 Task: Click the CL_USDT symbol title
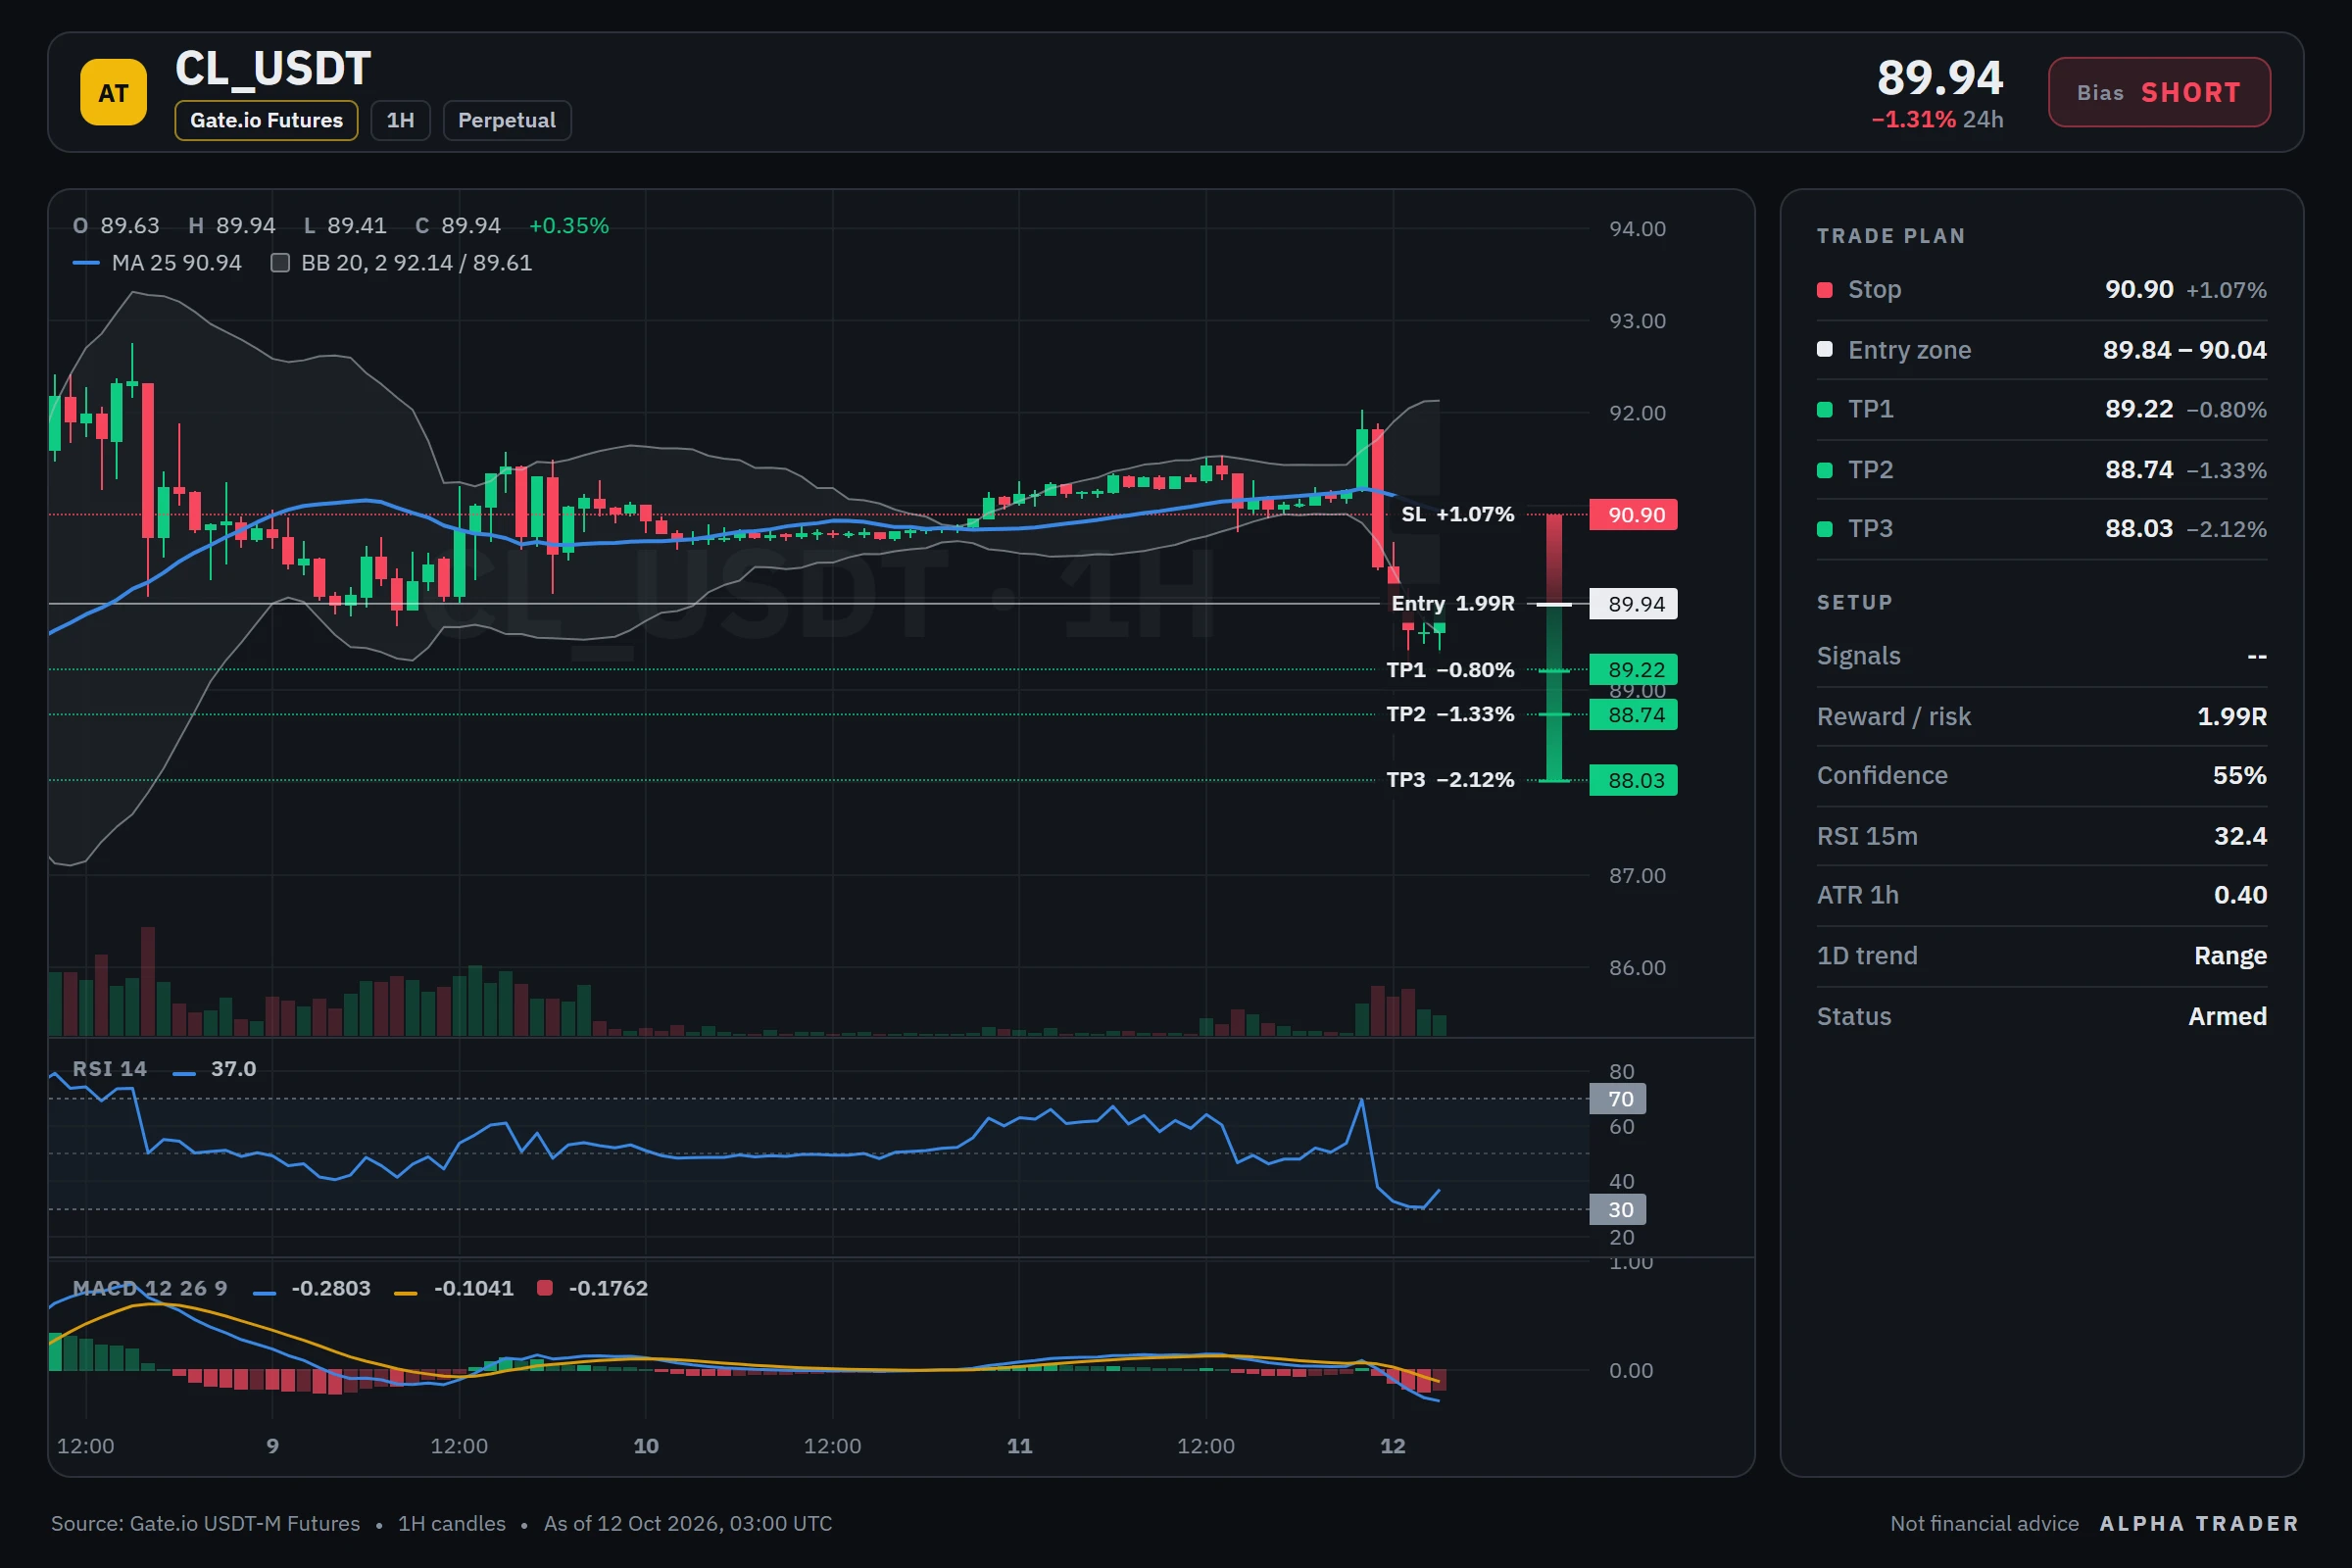click(273, 69)
